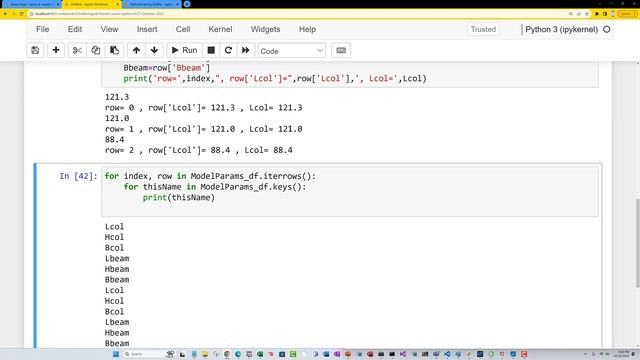Click the first 'Hbeam' output line
This screenshot has height=360, width=640.
(x=117, y=269)
